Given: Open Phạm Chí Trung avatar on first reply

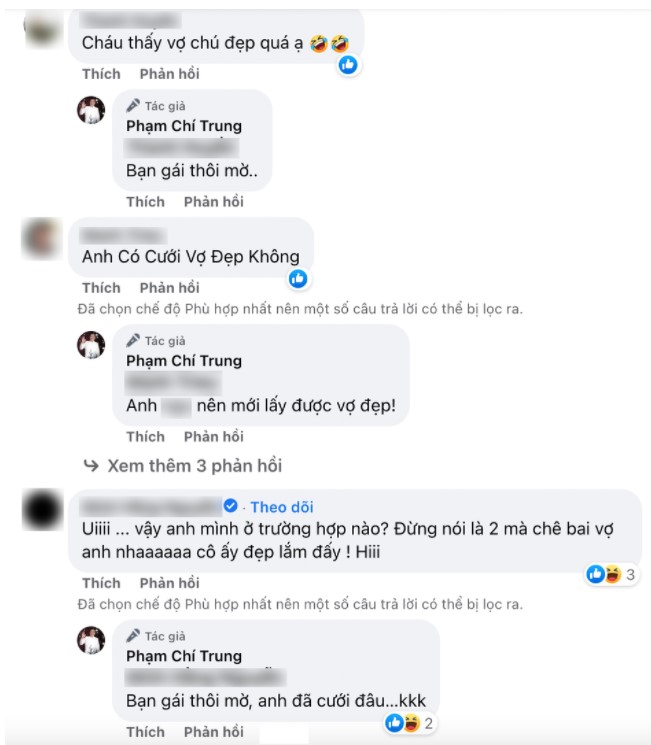Looking at the screenshot, I should click(91, 110).
